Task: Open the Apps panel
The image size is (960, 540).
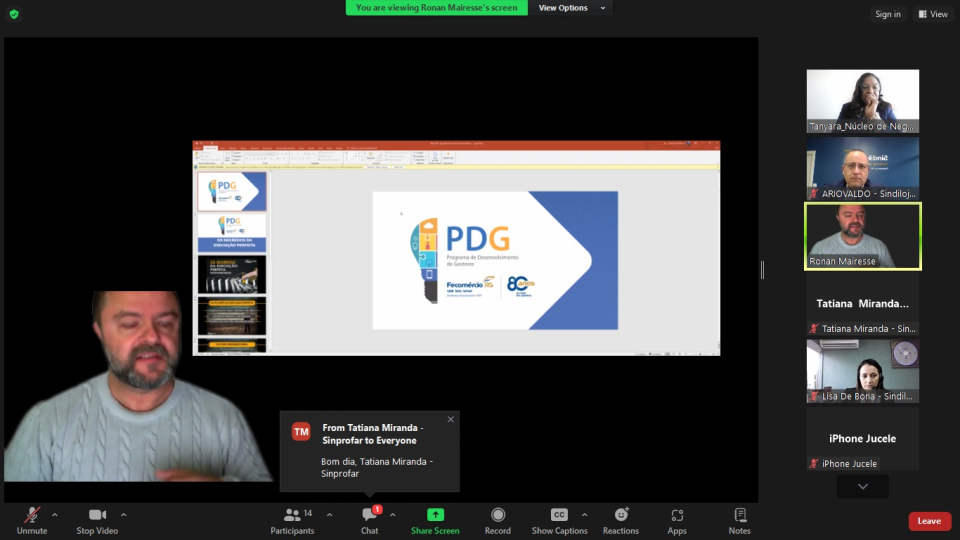Action: (677, 519)
